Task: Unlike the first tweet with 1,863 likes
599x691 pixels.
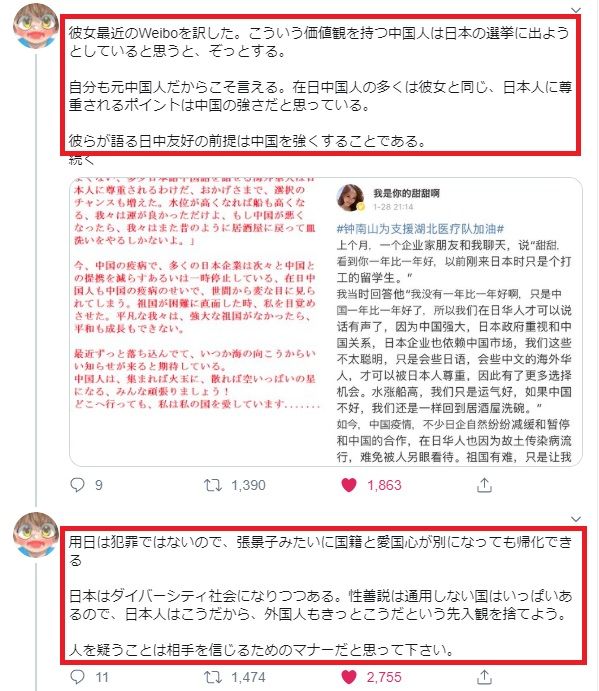Action: (349, 485)
